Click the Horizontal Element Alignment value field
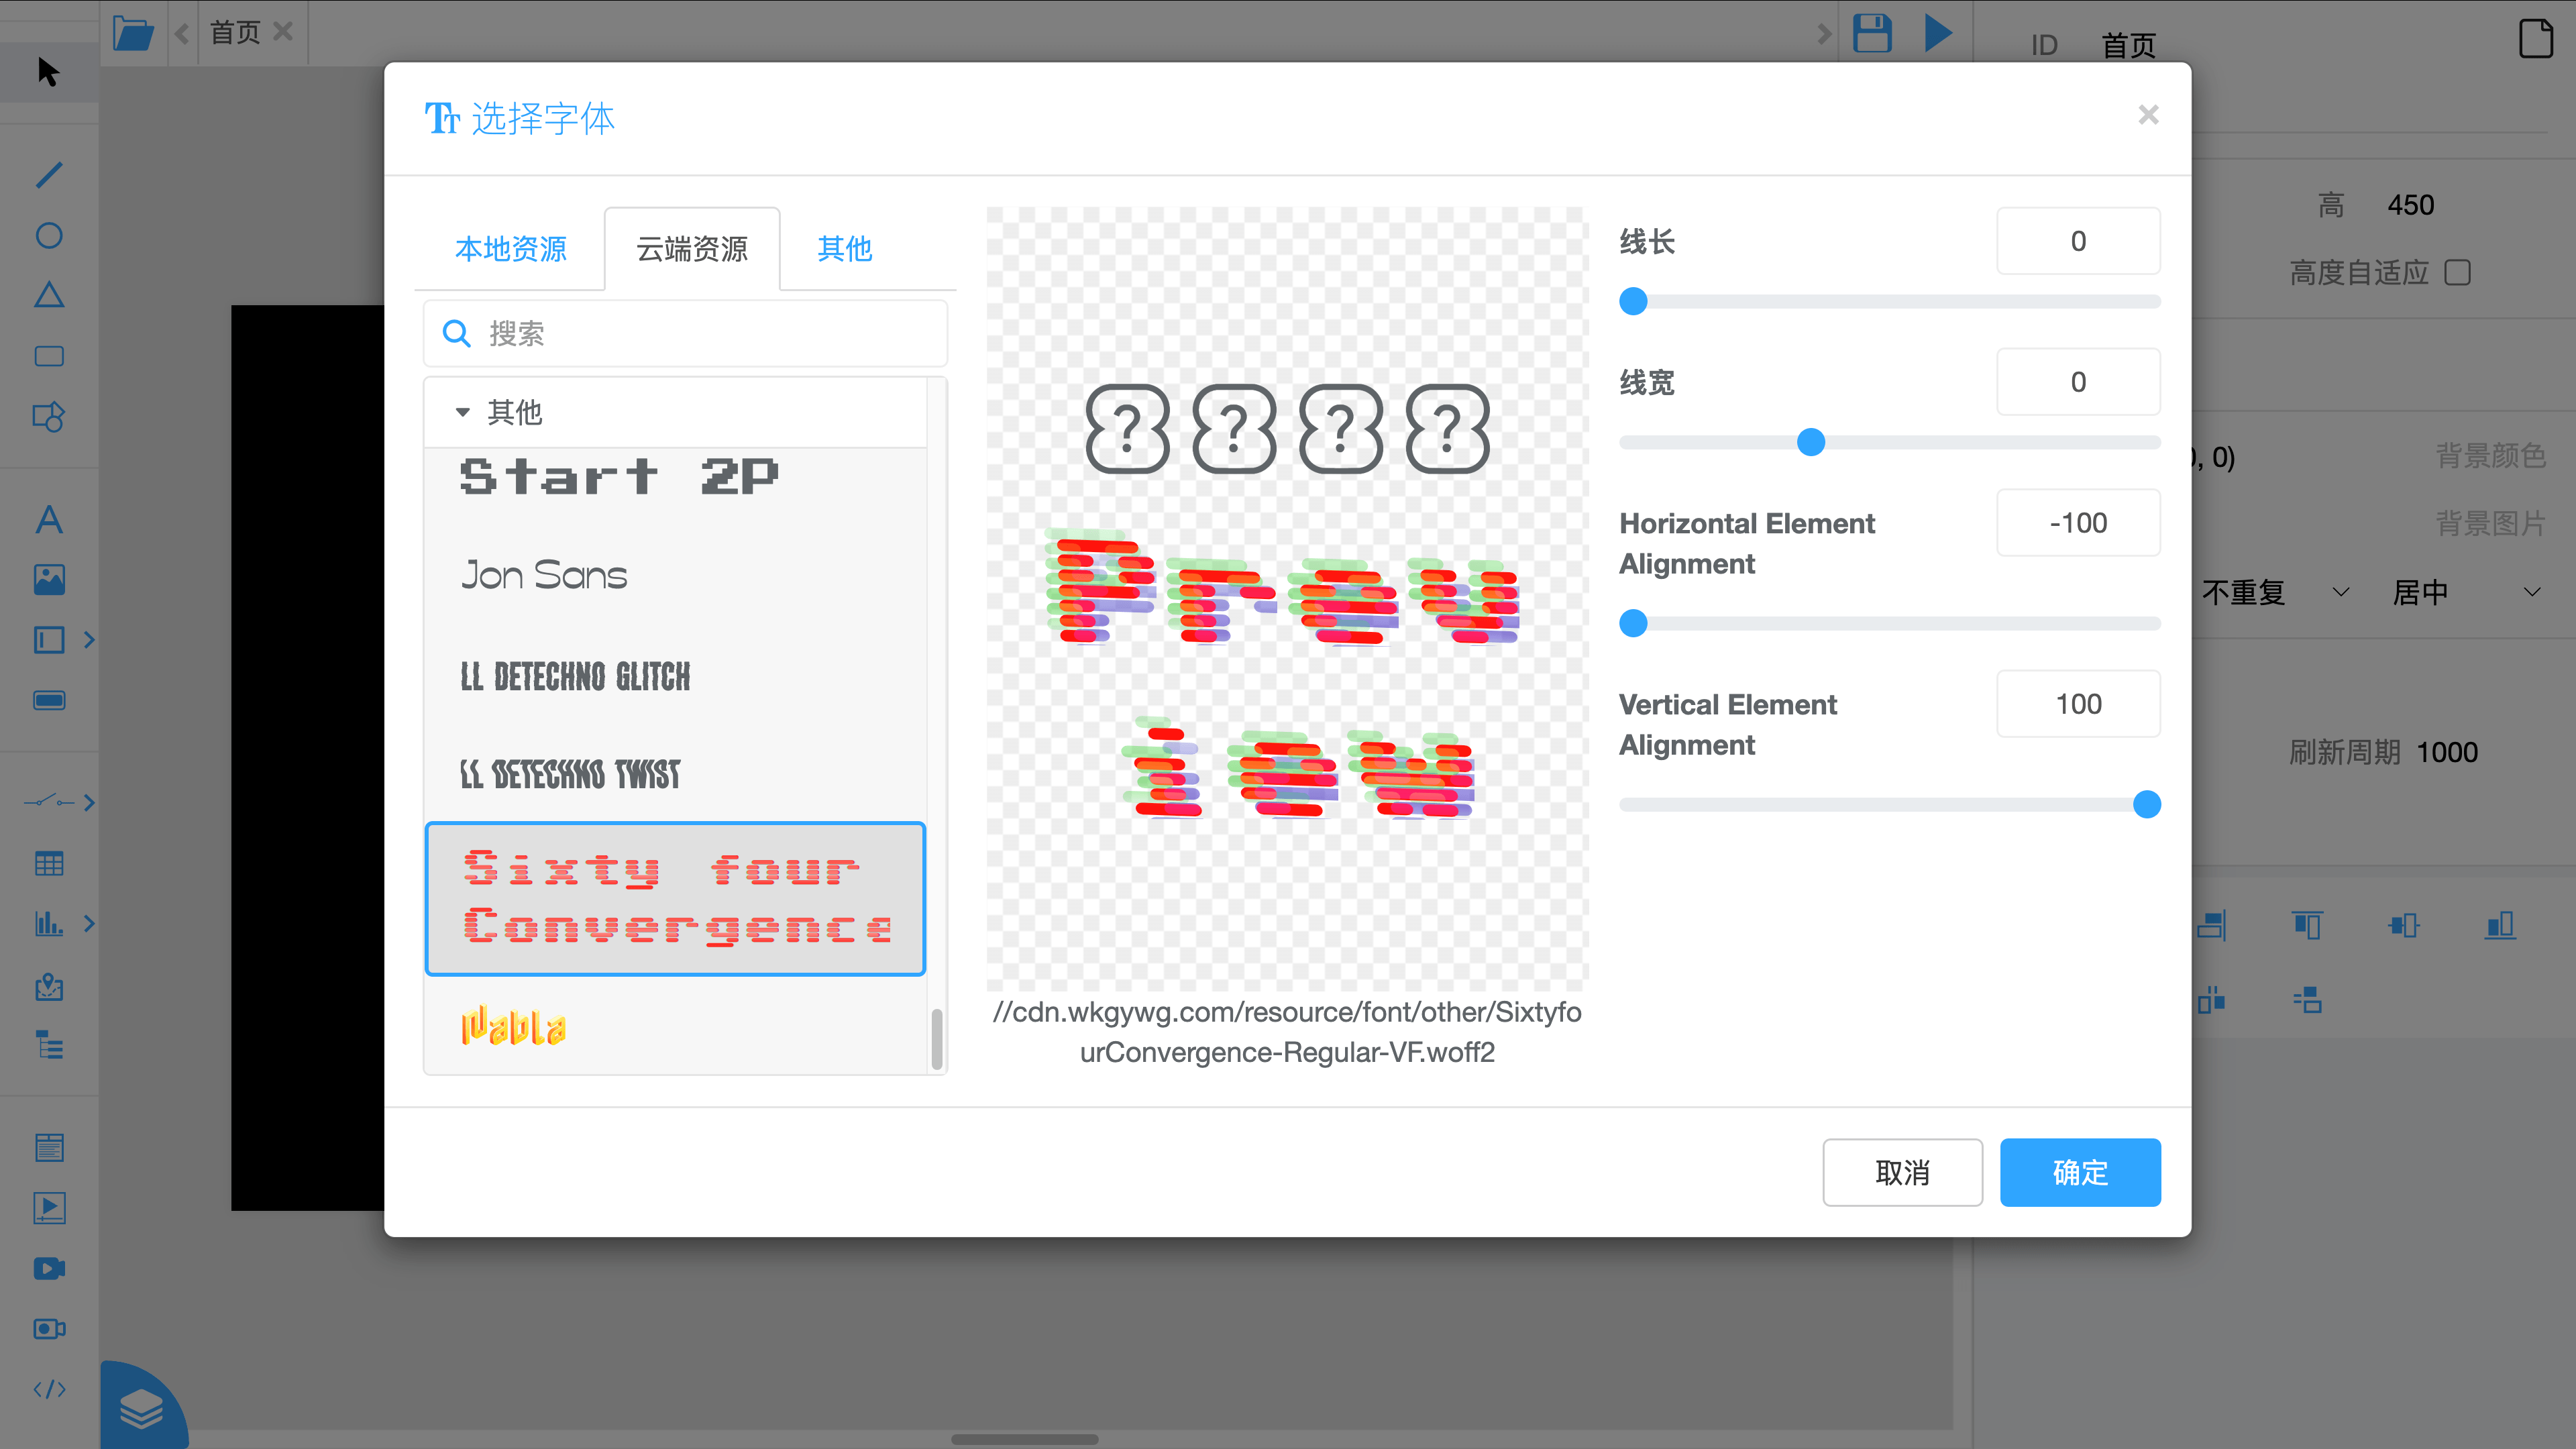 (x=2078, y=523)
